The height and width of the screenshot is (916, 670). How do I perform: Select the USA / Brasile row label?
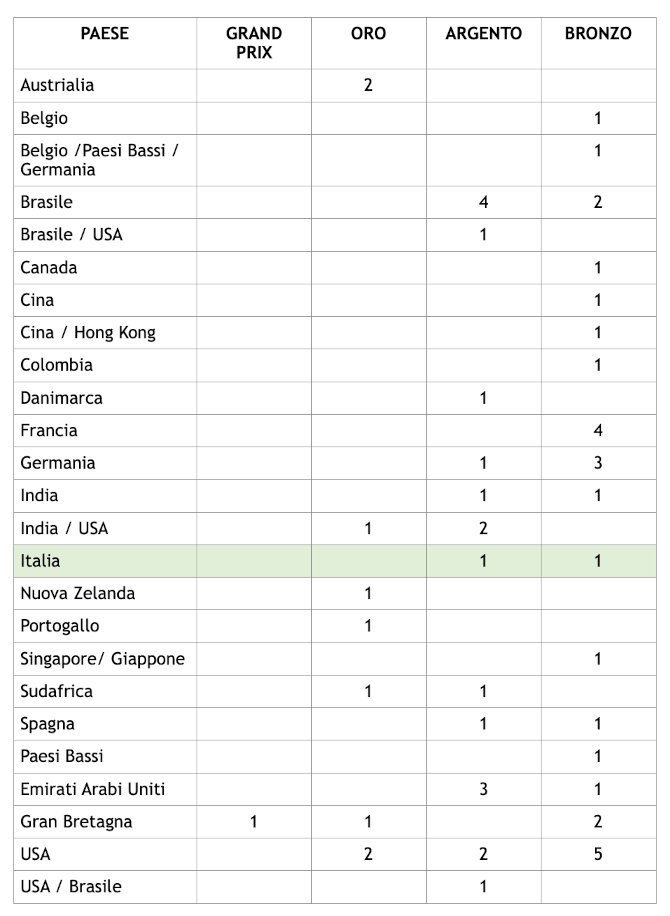click(x=71, y=887)
